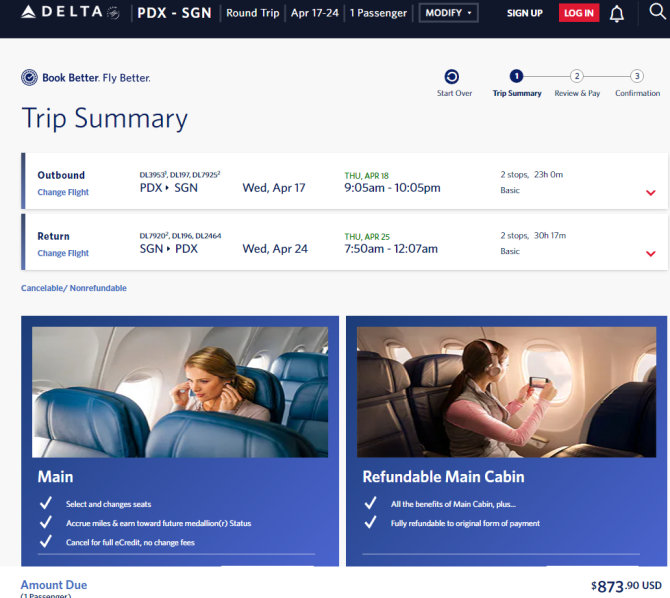Screen dimensions: 670x598
Task: Open the MODIFY dropdown
Action: [448, 13]
